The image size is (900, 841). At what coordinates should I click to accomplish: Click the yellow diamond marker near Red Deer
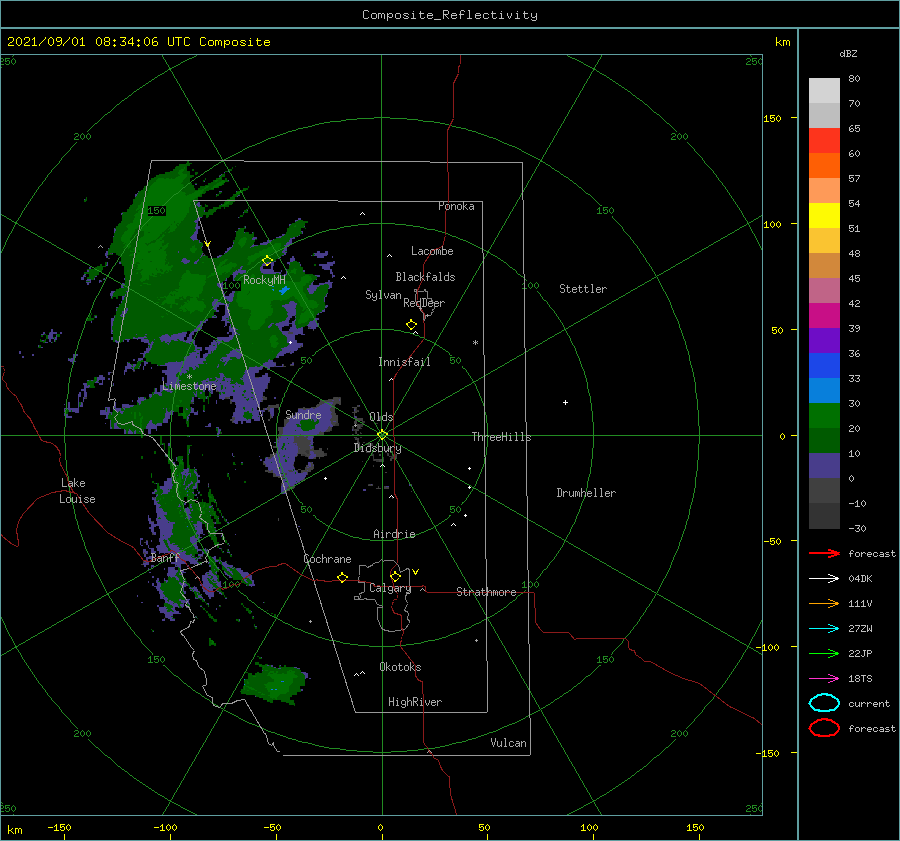click(411, 325)
